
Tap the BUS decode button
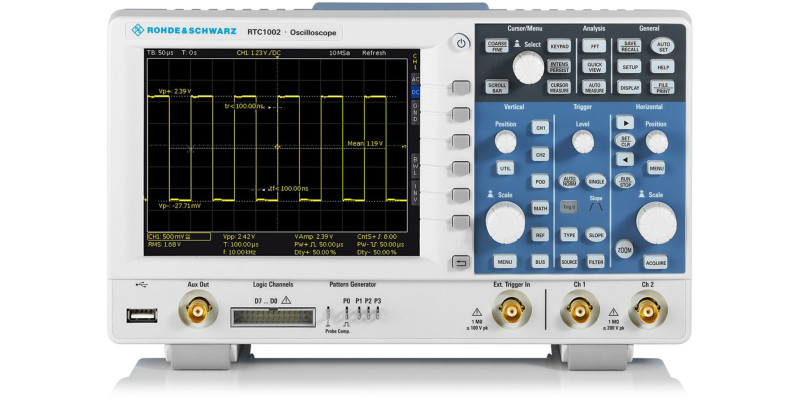pos(540,262)
